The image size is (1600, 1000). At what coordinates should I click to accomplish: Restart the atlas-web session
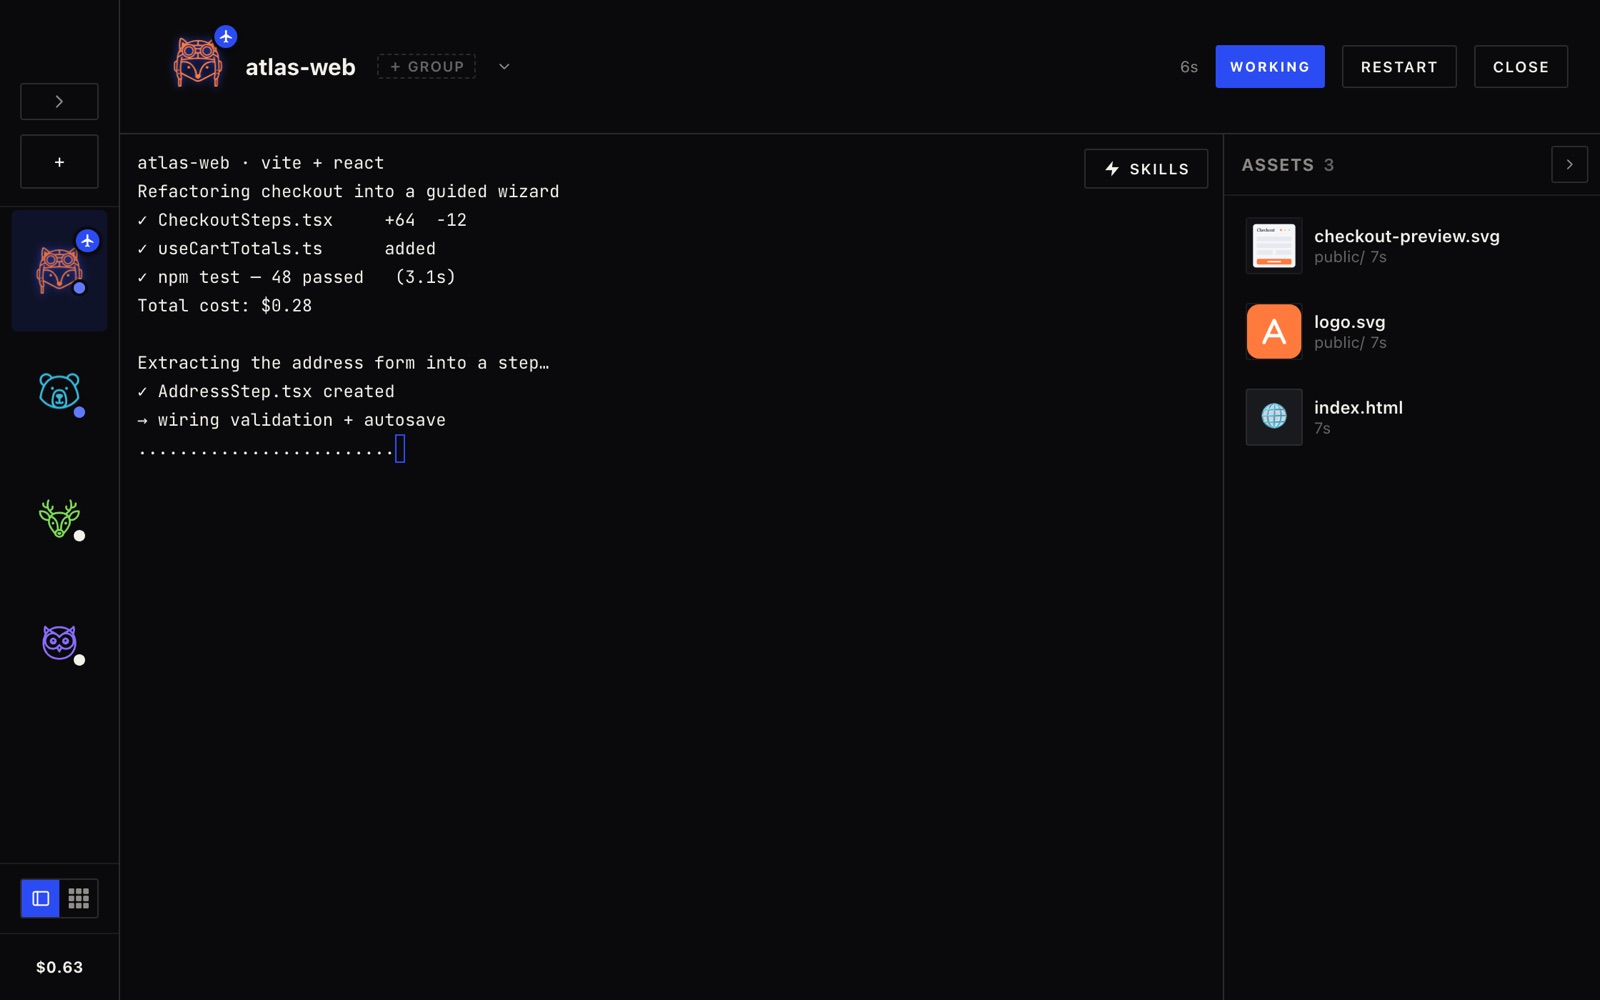(x=1399, y=66)
